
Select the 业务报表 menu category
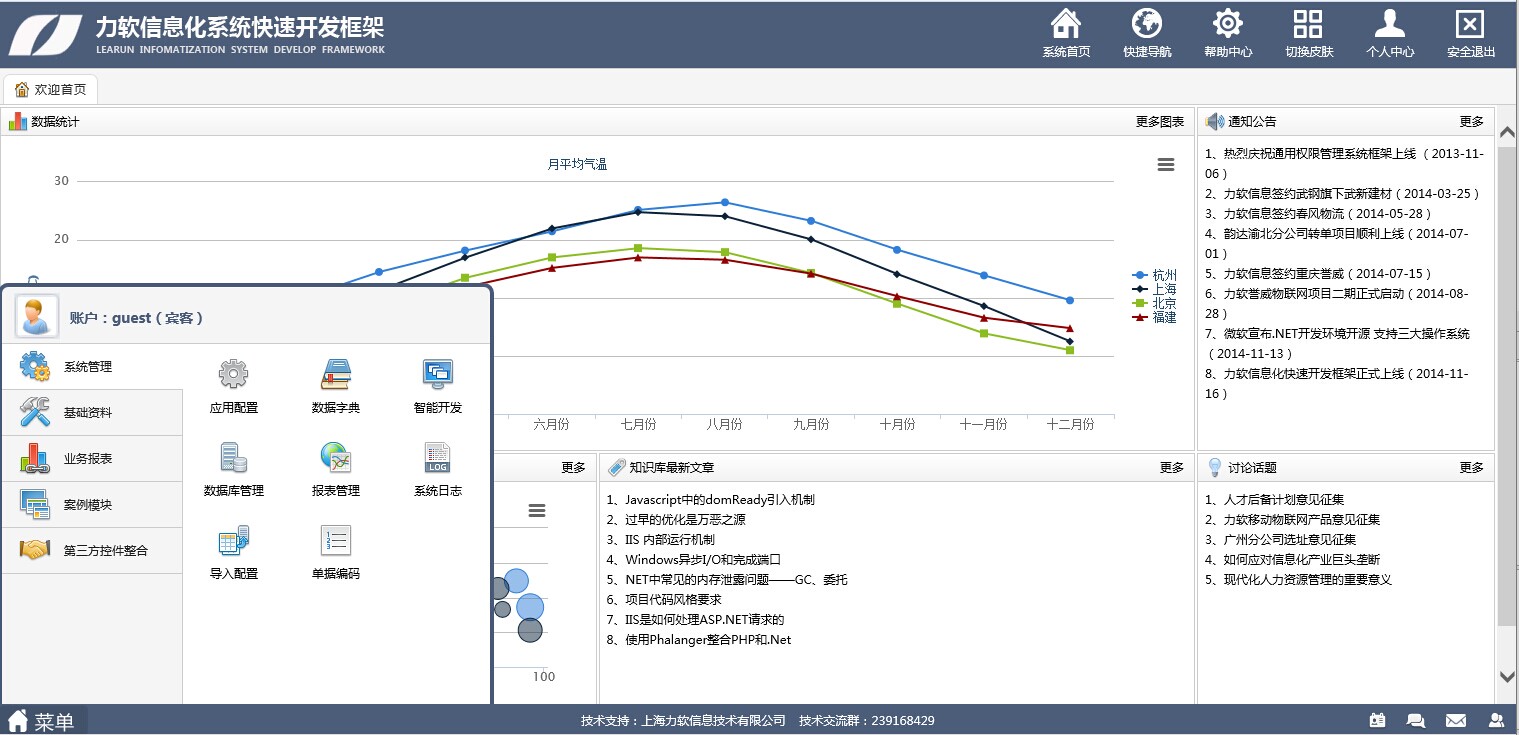pyautogui.click(x=92, y=459)
